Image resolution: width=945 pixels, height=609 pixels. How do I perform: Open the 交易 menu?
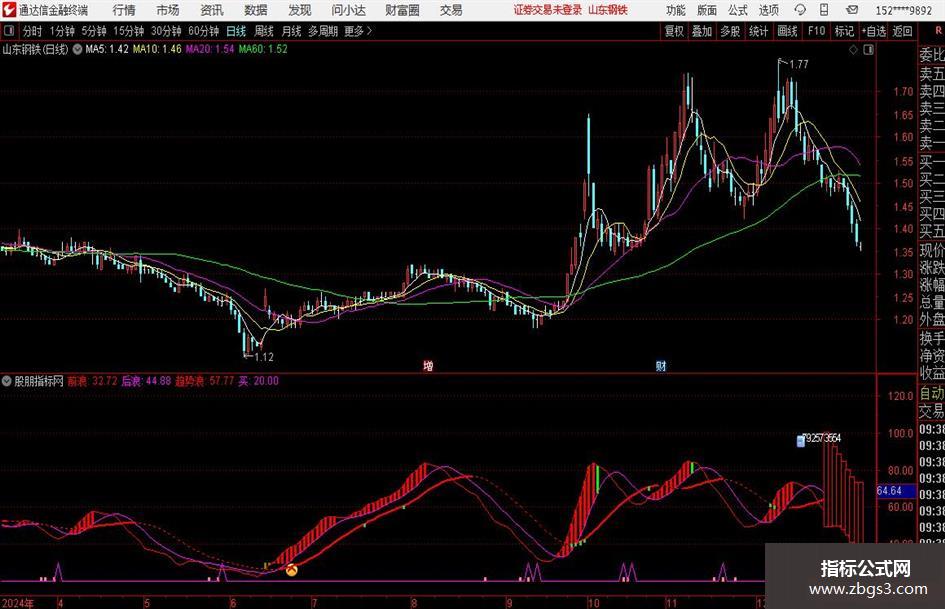tap(451, 10)
